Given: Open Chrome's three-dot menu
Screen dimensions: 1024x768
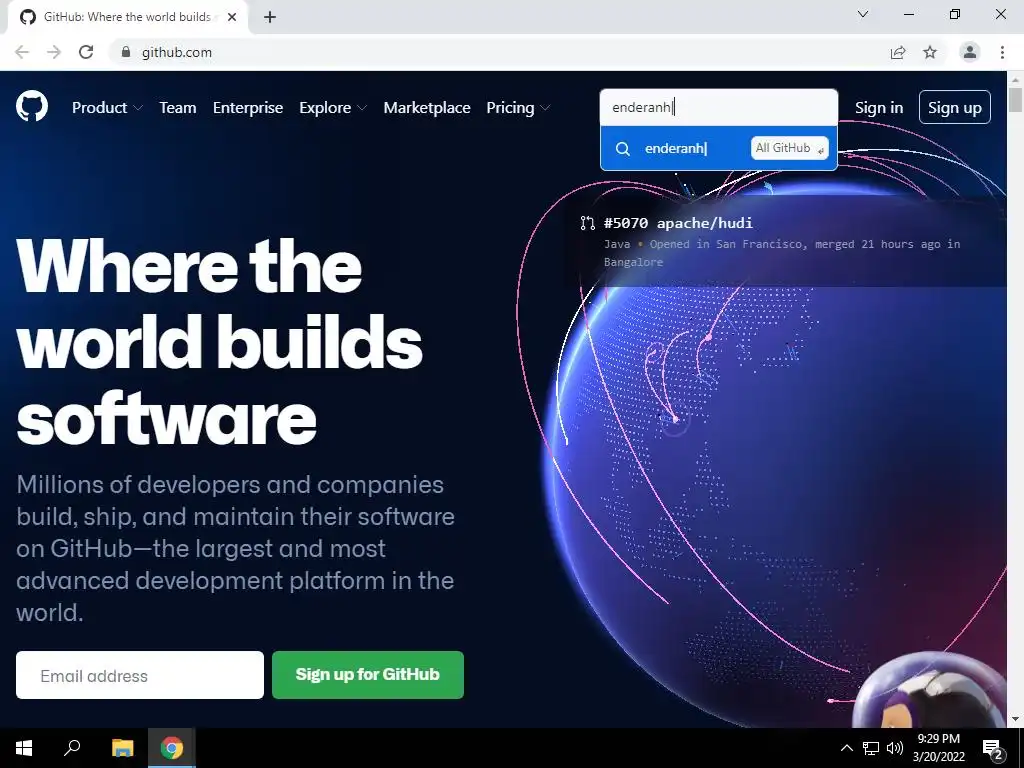Looking at the screenshot, I should 1002,52.
